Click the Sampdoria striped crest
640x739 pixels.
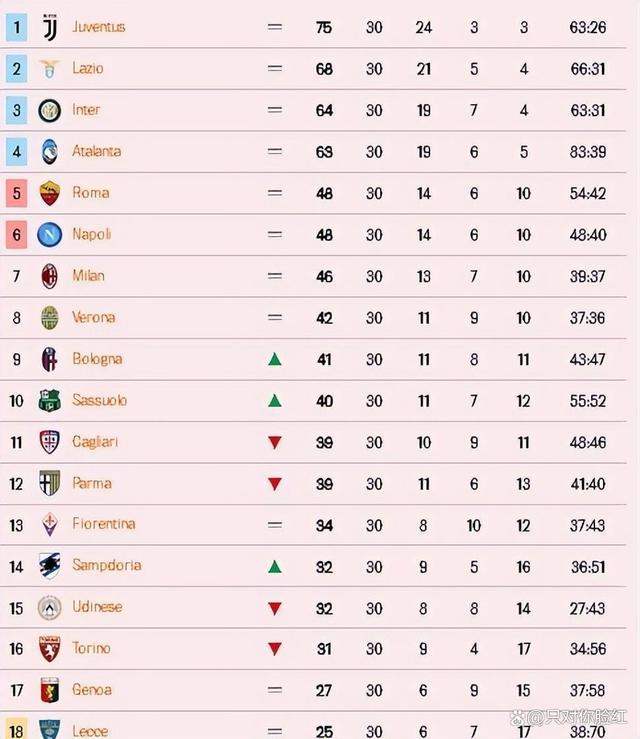point(49,566)
